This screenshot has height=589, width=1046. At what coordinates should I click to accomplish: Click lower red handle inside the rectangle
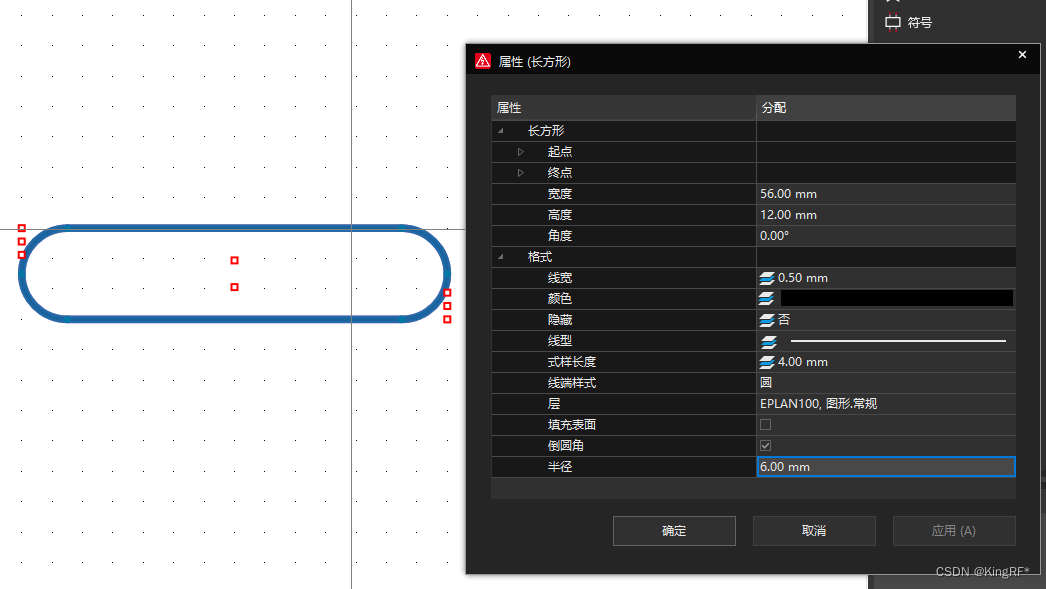pos(234,287)
